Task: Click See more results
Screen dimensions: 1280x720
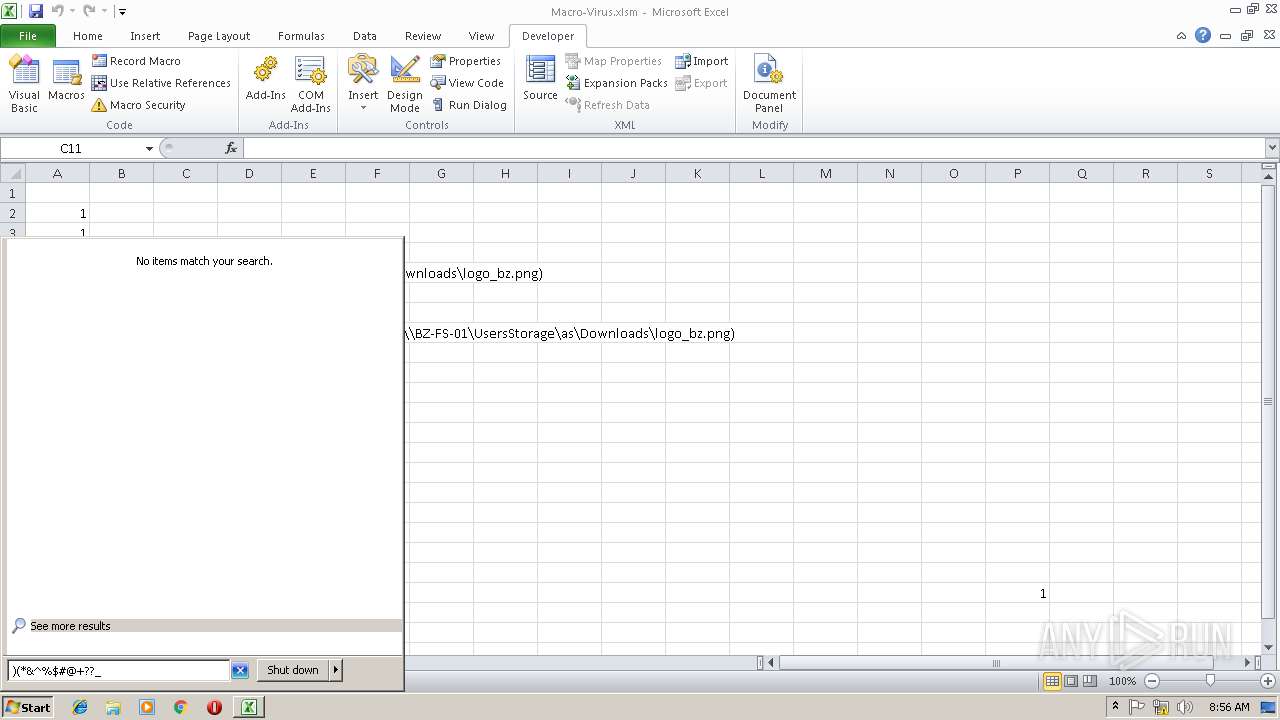Action: tap(70, 626)
